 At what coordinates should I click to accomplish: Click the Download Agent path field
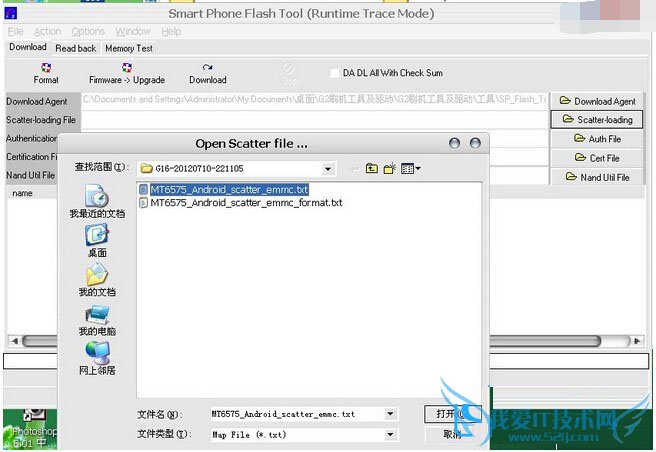pyautogui.click(x=315, y=100)
